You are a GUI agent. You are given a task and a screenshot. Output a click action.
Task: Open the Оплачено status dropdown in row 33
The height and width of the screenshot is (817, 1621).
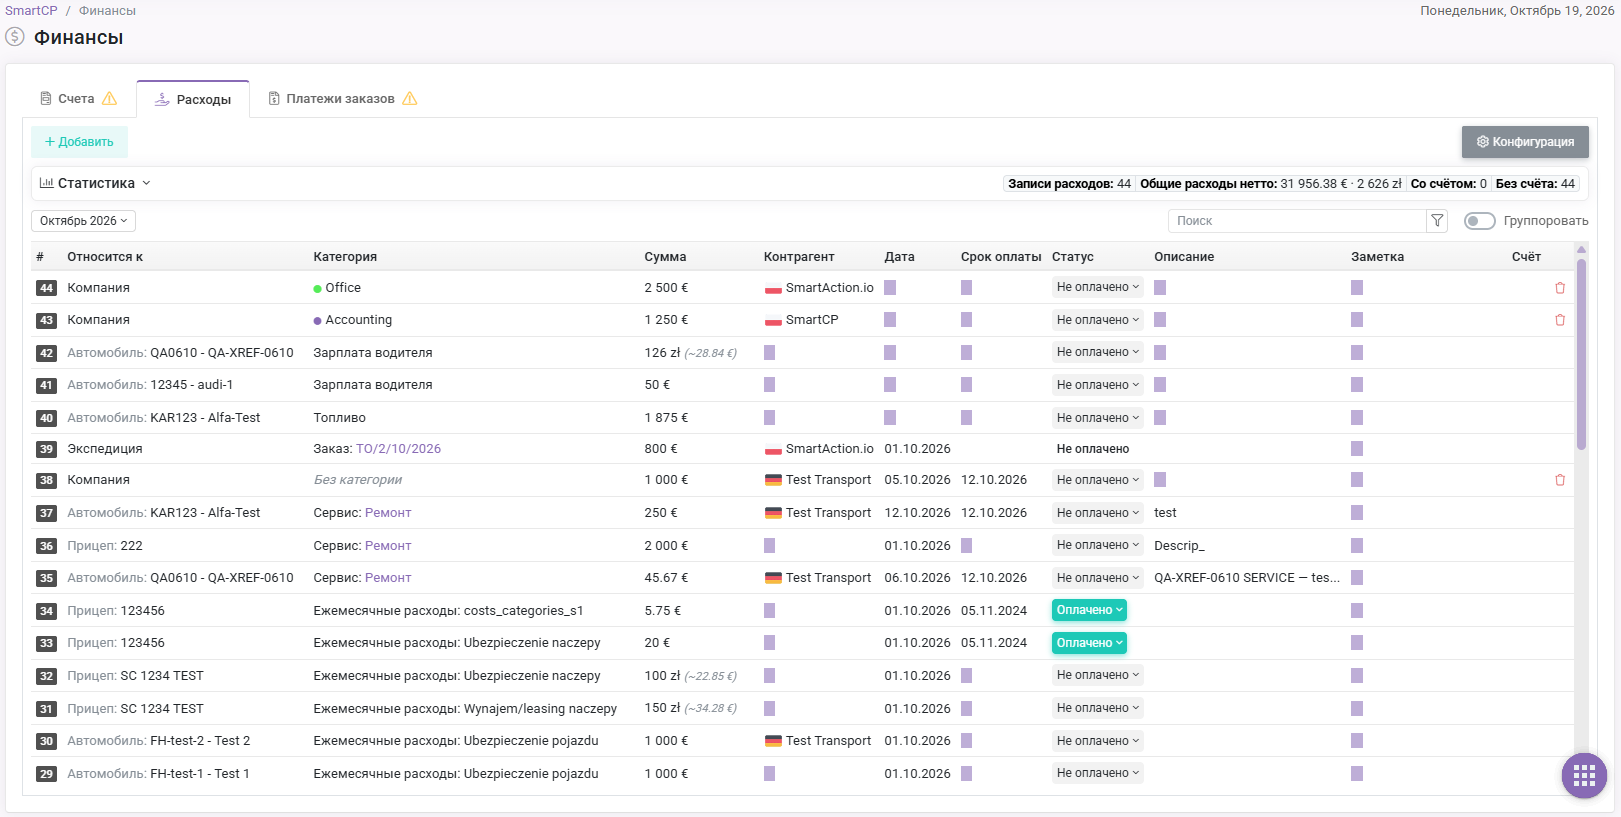[x=1089, y=643]
